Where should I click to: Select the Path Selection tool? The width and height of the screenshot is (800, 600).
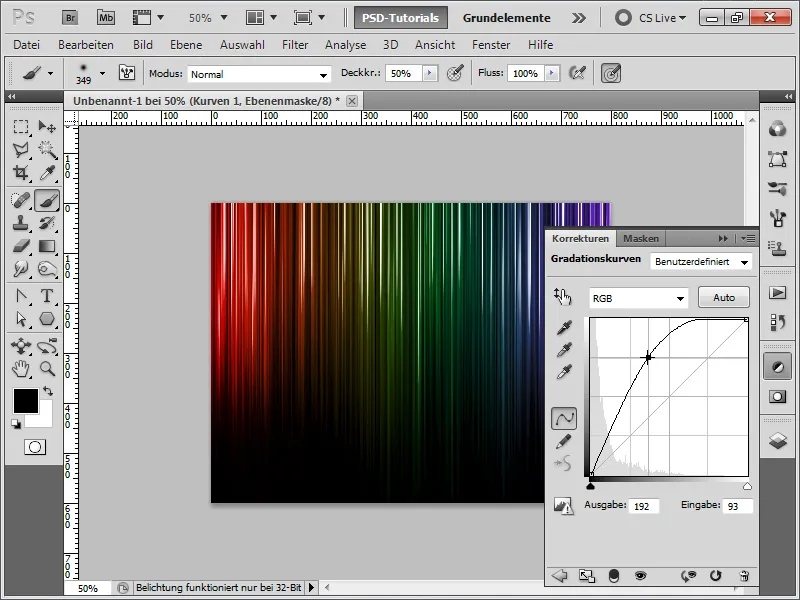coord(21,319)
